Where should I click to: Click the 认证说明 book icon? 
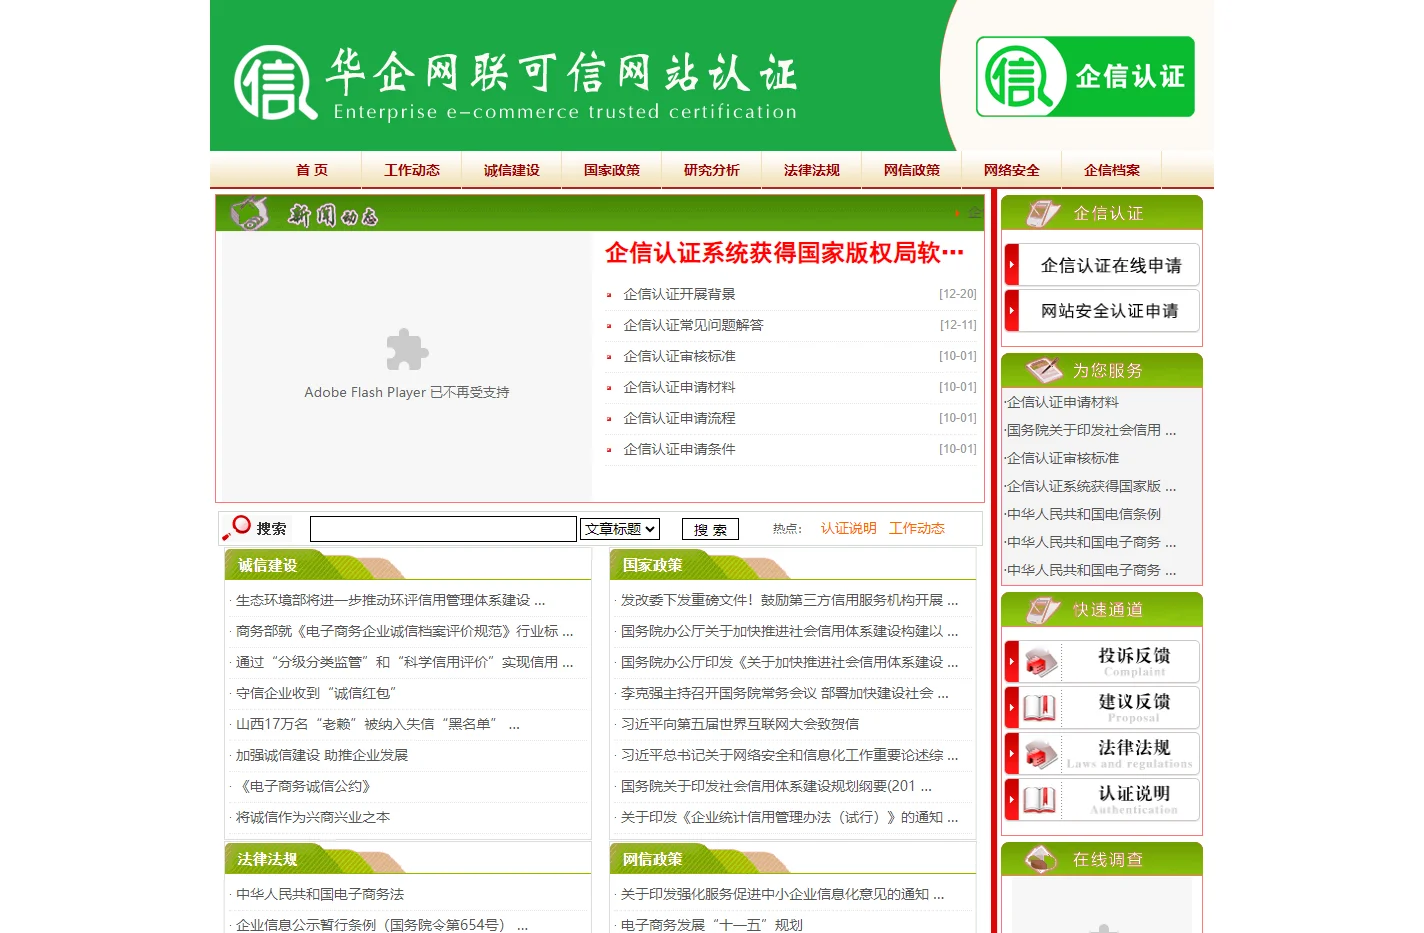(1040, 800)
